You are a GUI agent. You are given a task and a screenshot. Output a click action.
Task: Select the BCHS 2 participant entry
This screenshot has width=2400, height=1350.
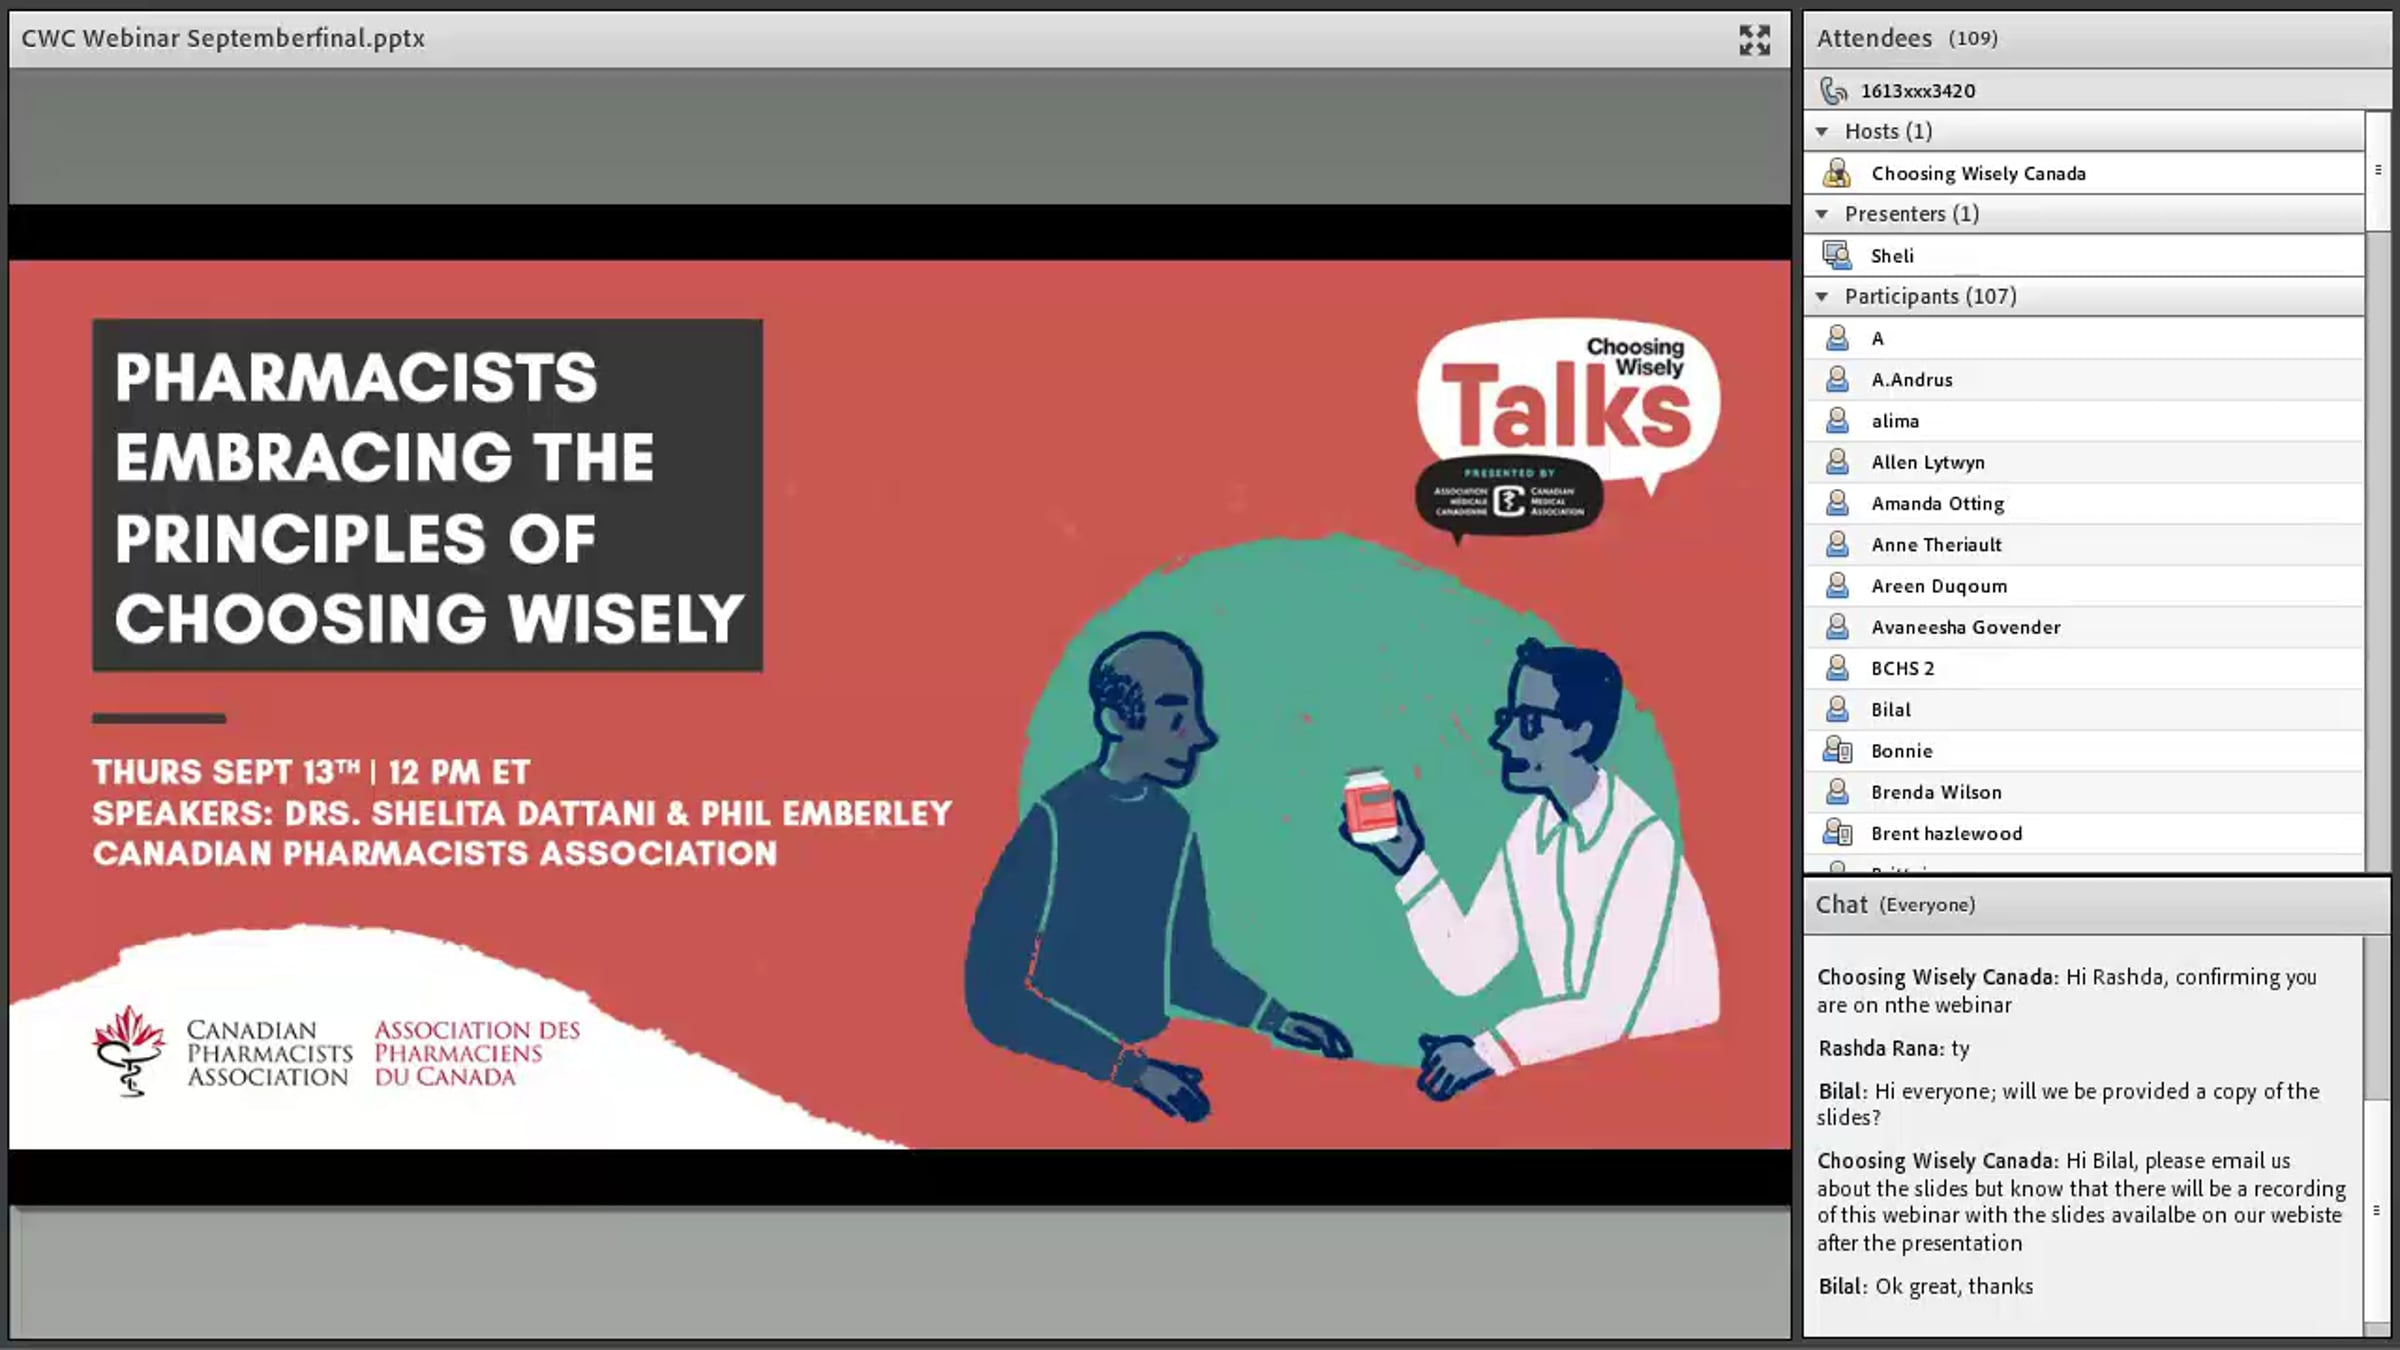click(x=2084, y=668)
